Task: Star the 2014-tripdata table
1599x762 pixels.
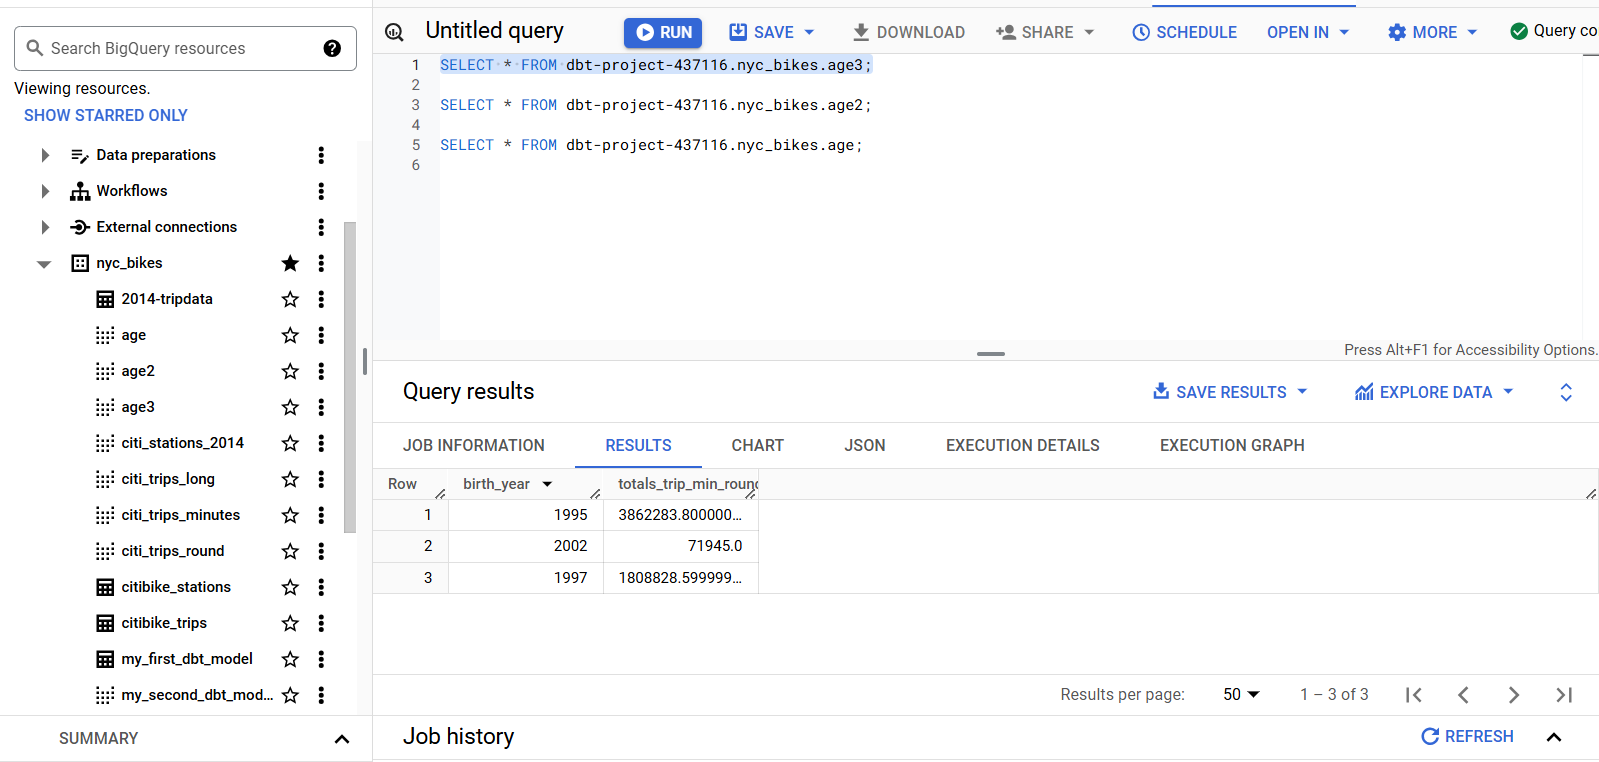Action: pyautogui.click(x=290, y=299)
